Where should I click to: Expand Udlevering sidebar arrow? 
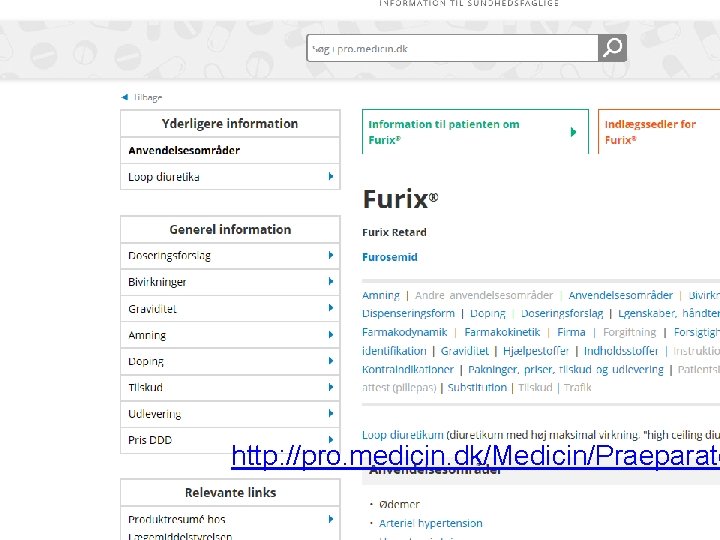pos(331,414)
